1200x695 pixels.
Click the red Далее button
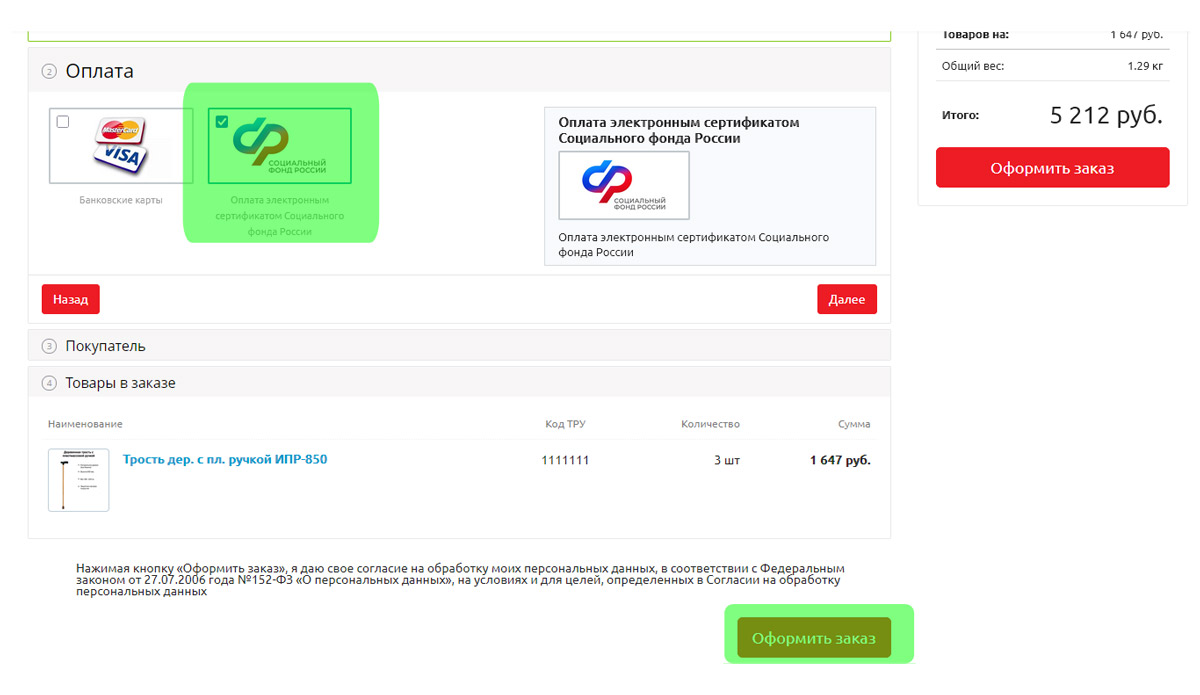coord(847,300)
